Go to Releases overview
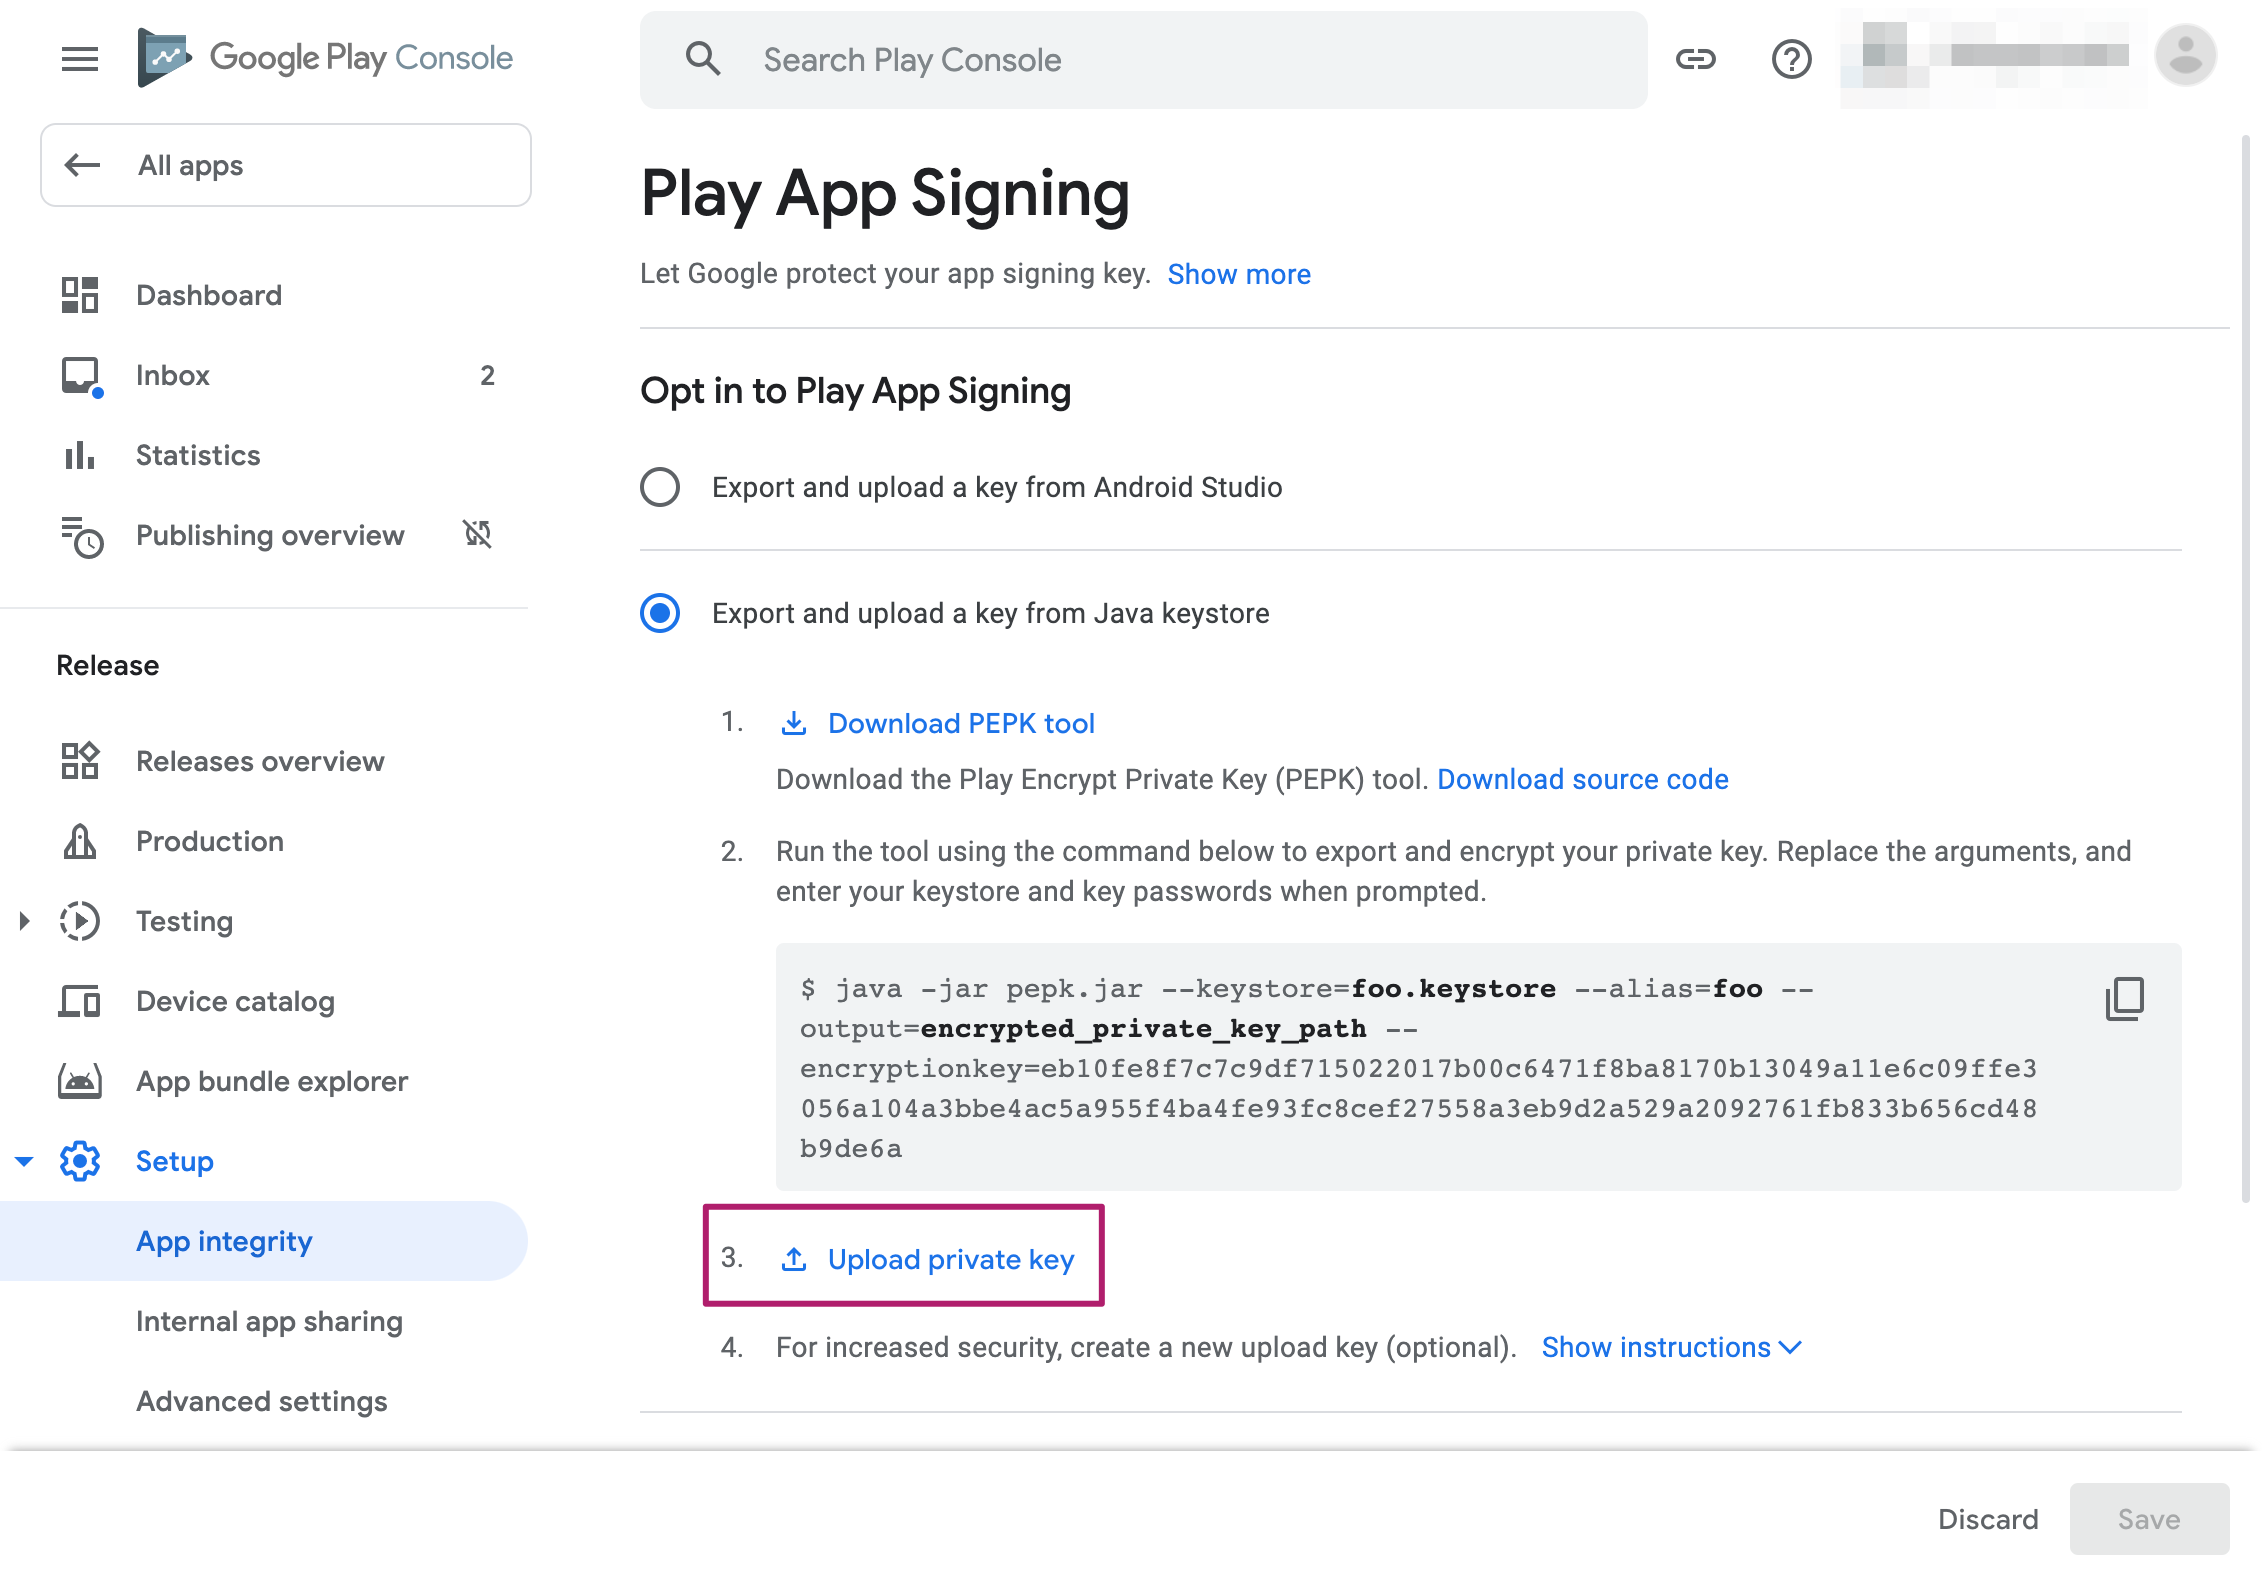 coord(260,760)
